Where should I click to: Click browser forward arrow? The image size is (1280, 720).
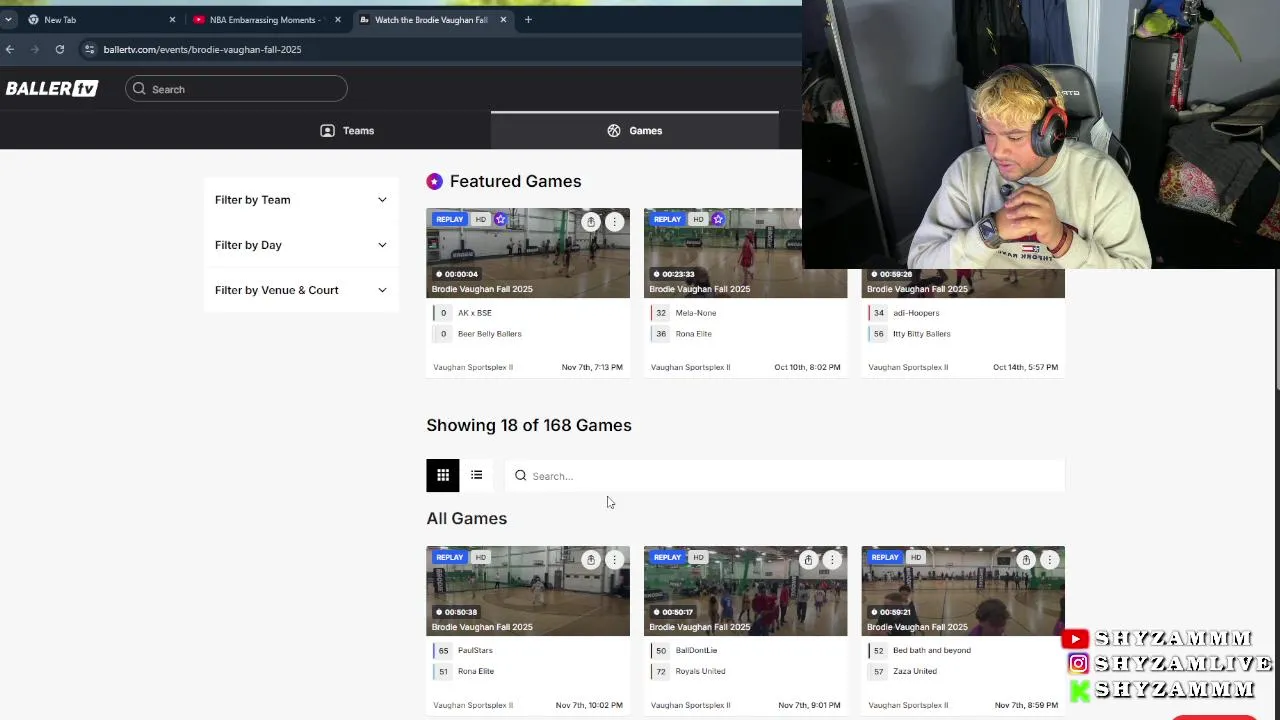(35, 49)
